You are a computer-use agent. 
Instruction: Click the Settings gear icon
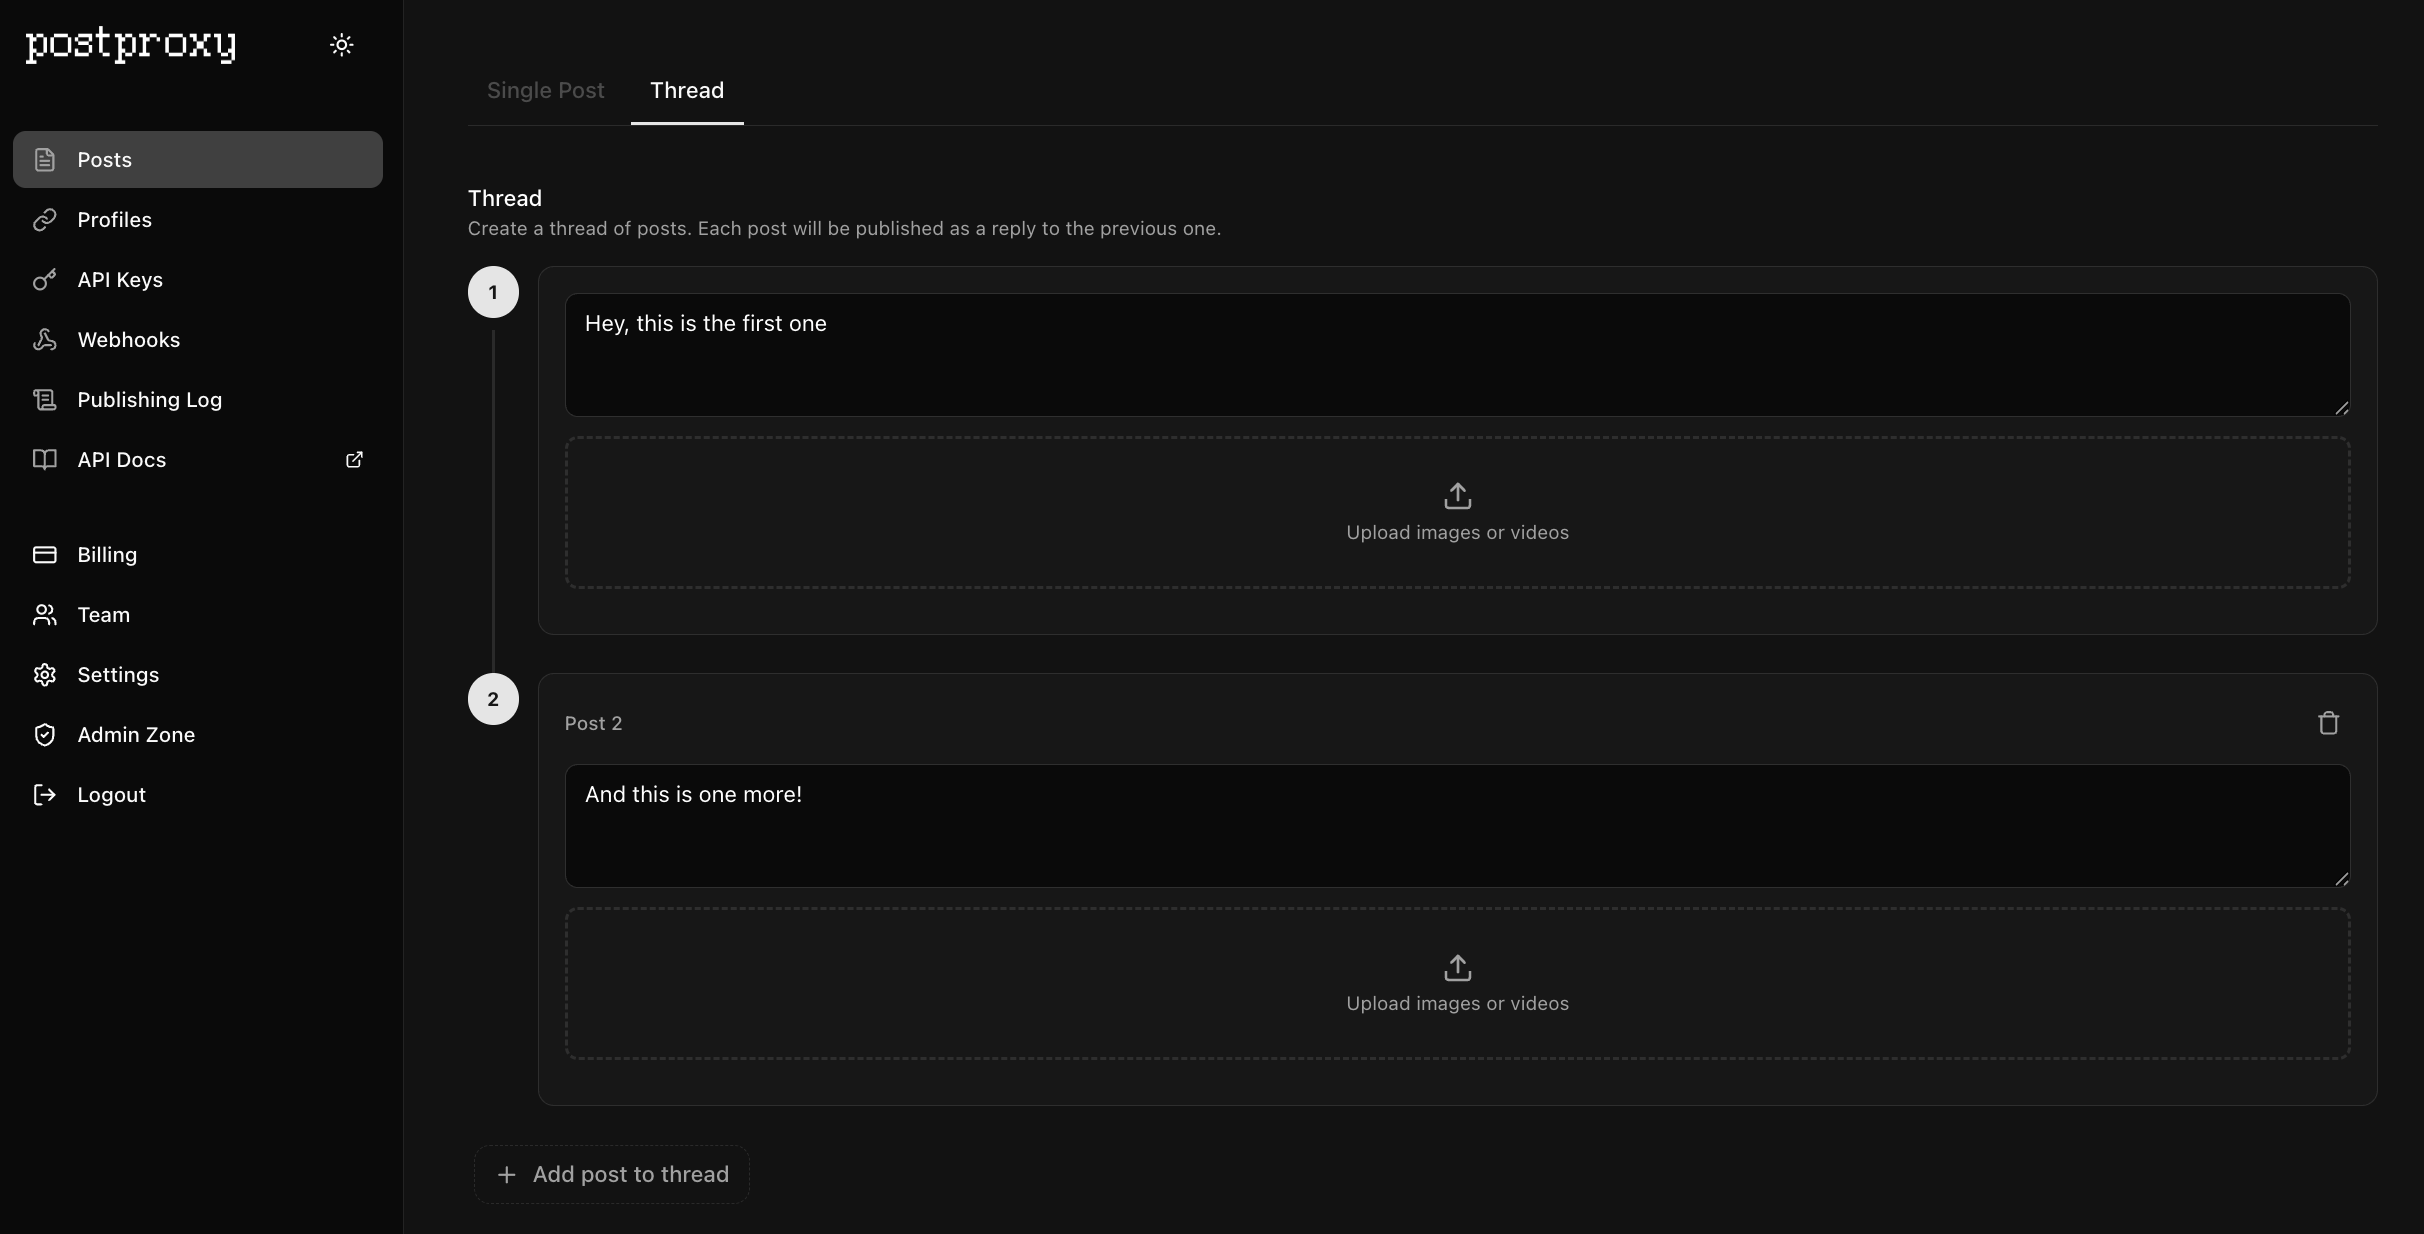point(45,675)
